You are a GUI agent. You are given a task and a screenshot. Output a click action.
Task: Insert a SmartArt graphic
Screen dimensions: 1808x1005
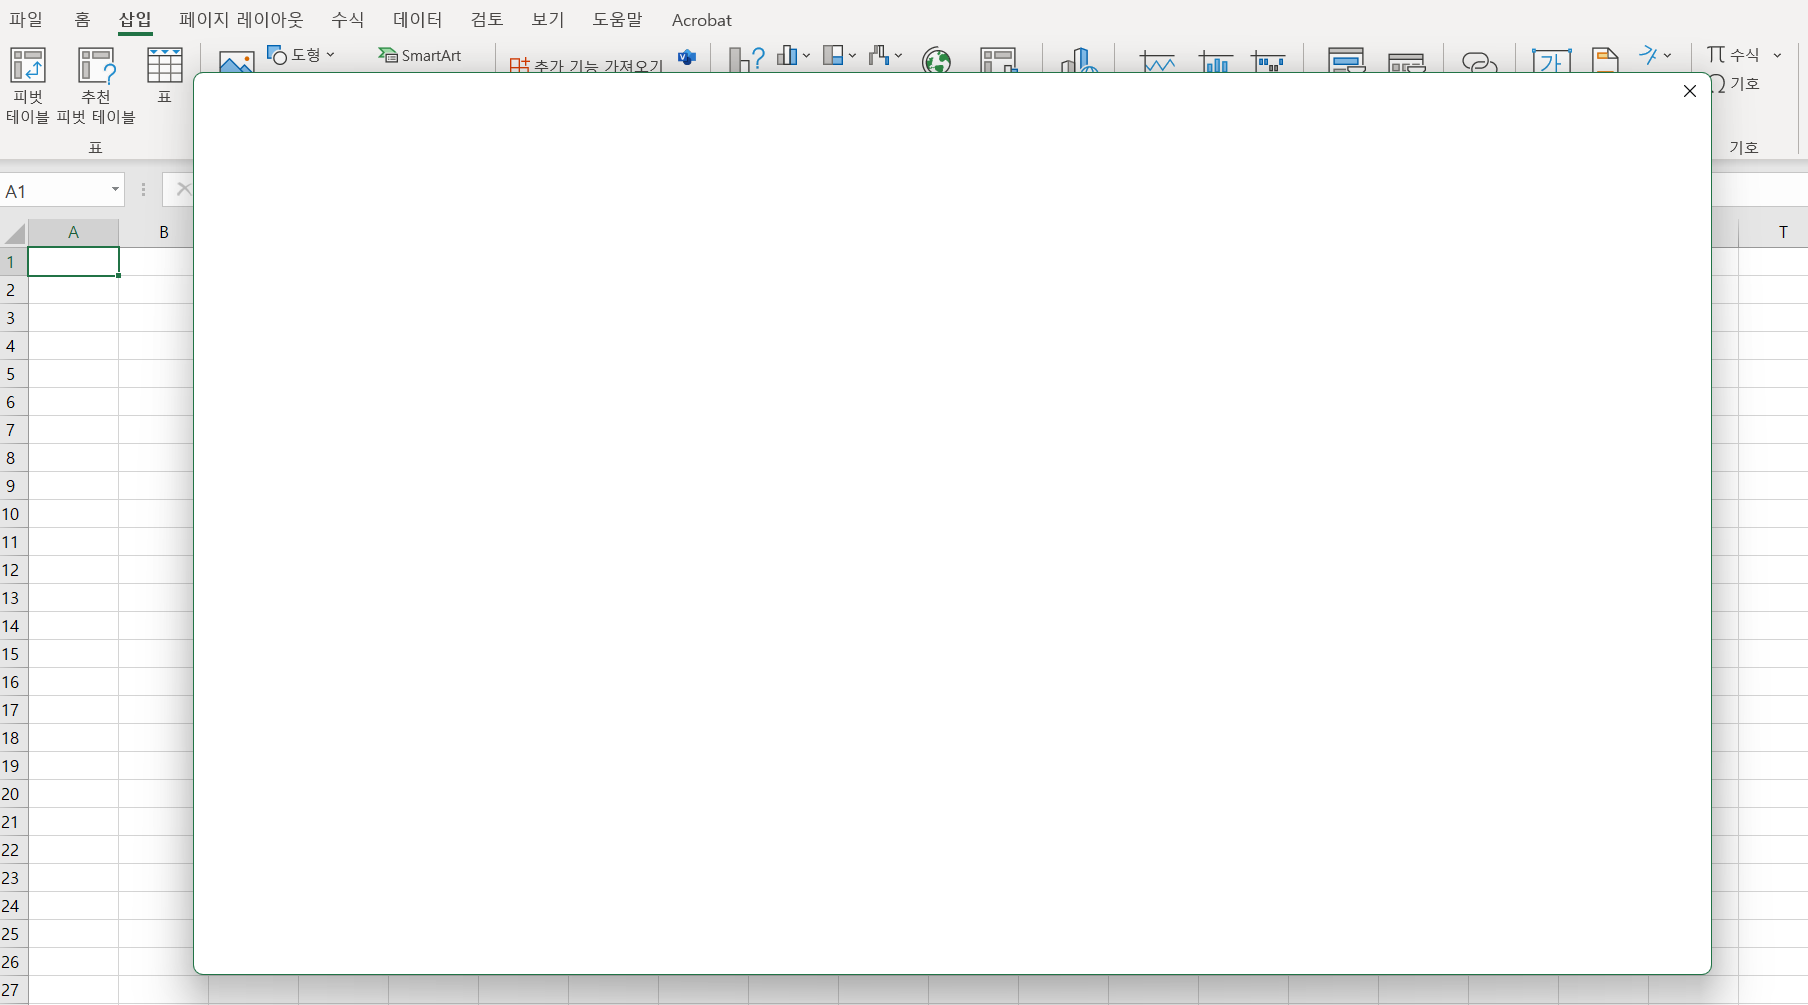pyautogui.click(x=420, y=55)
